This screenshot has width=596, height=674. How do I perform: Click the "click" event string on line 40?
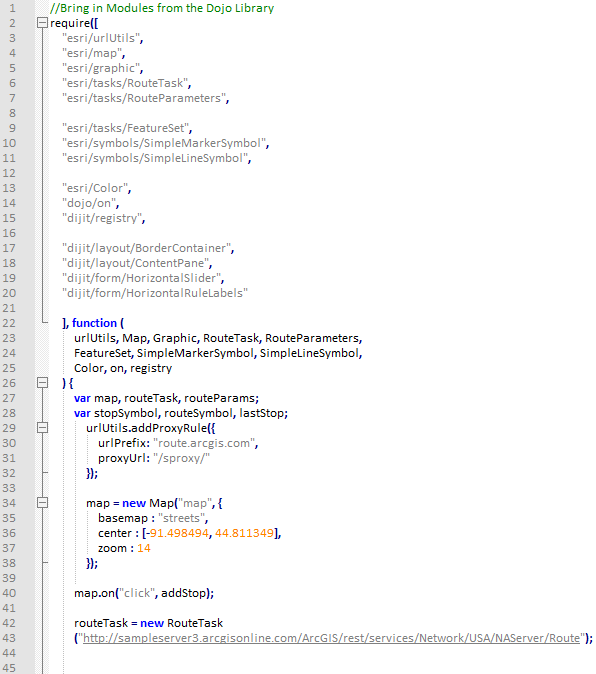point(137,593)
